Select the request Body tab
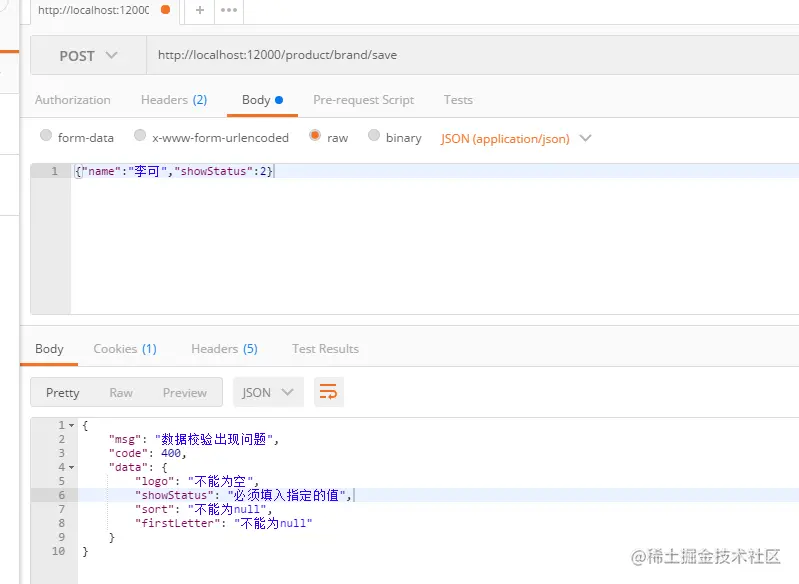799x584 pixels. [x=262, y=100]
